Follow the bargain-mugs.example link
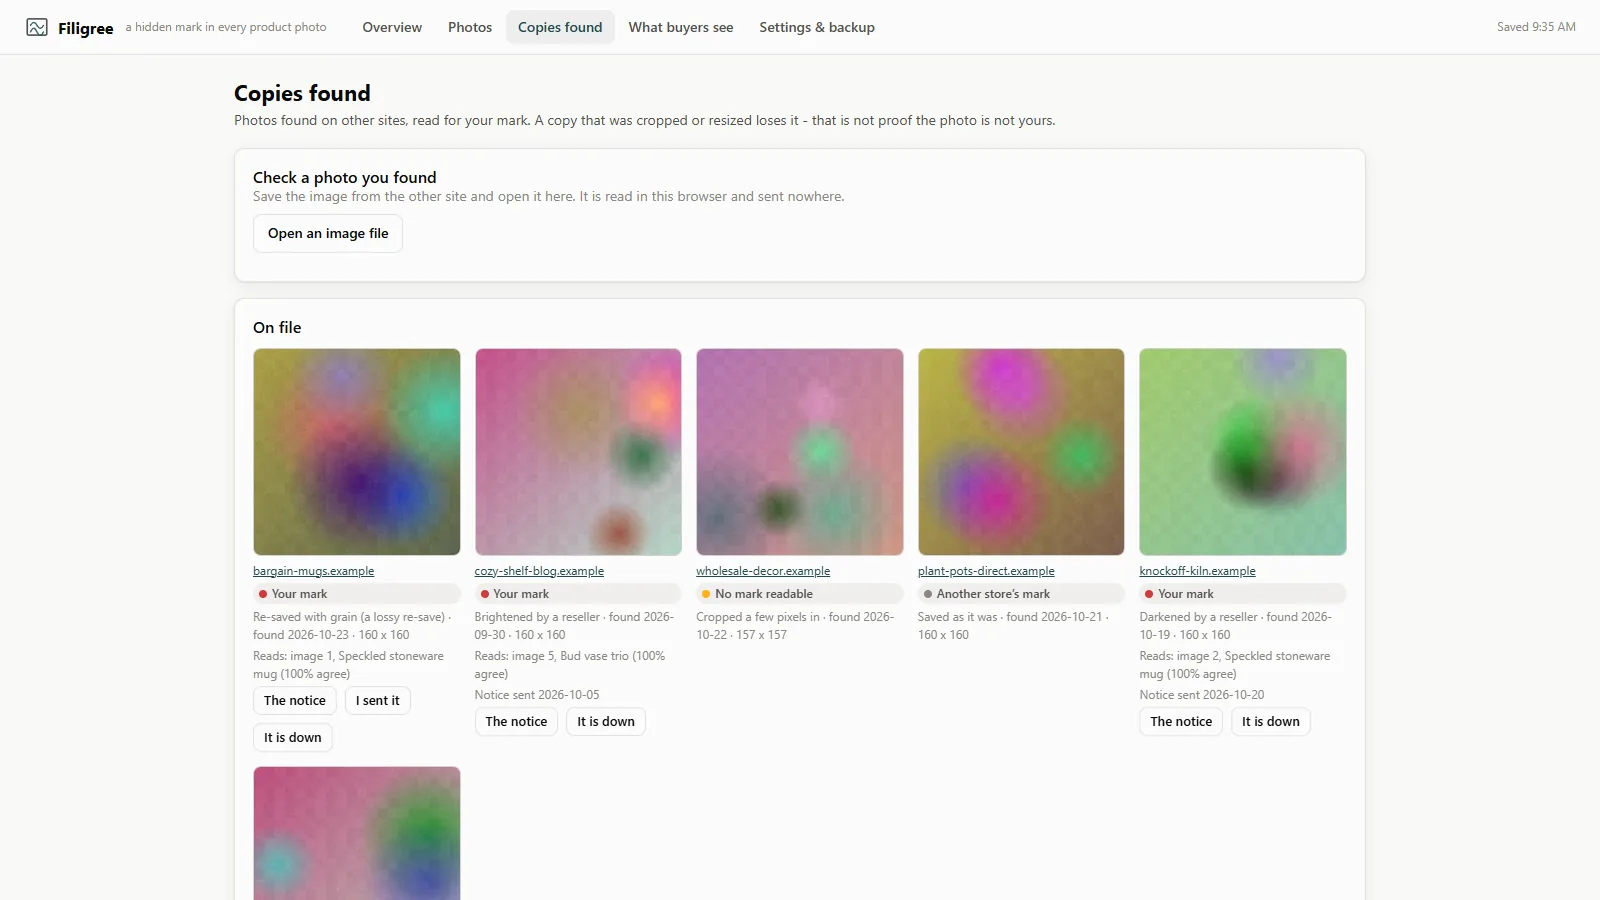This screenshot has height=900, width=1600. pyautogui.click(x=314, y=571)
